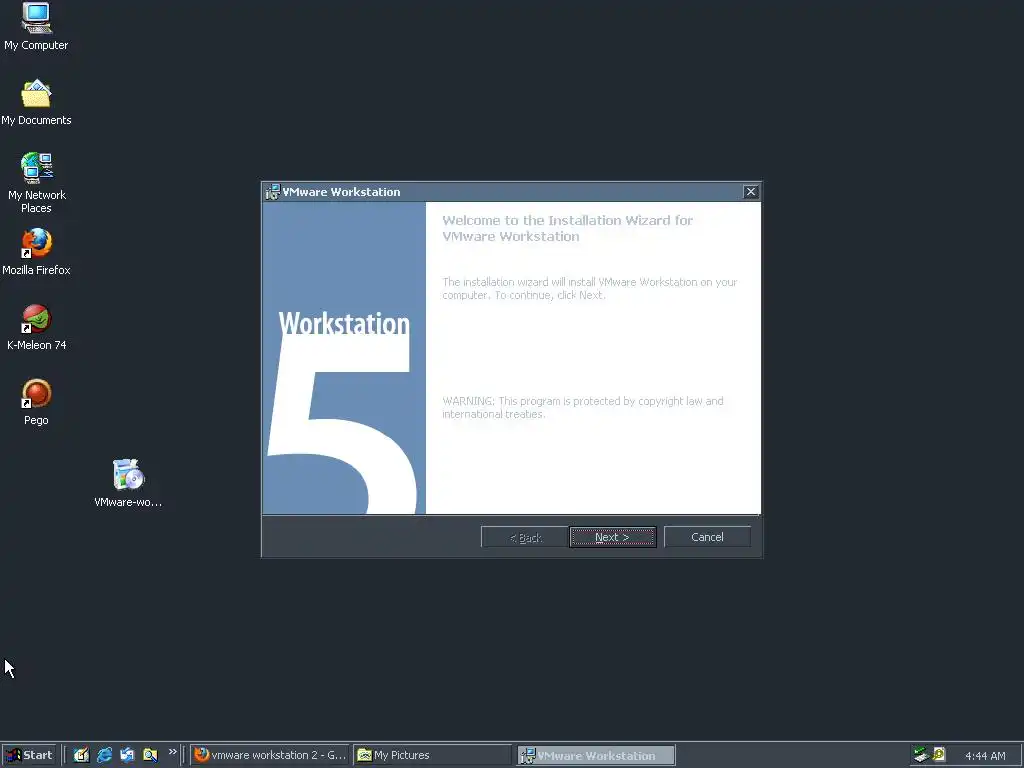
Task: Click the first quick launch notepad-style icon
Action: pos(81,755)
